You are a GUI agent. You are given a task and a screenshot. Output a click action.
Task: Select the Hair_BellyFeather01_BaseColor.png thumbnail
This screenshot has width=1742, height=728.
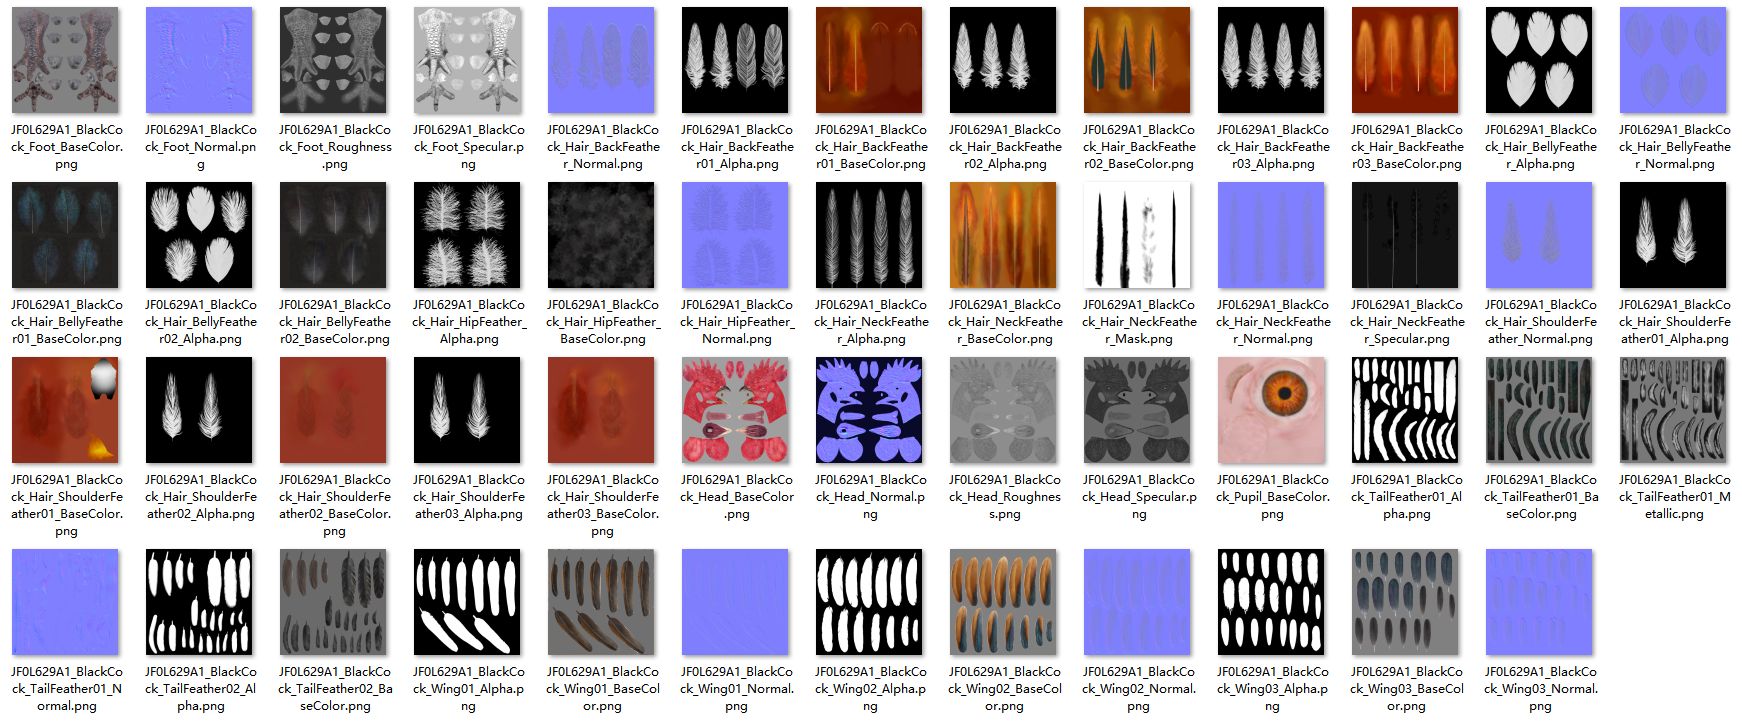65,235
